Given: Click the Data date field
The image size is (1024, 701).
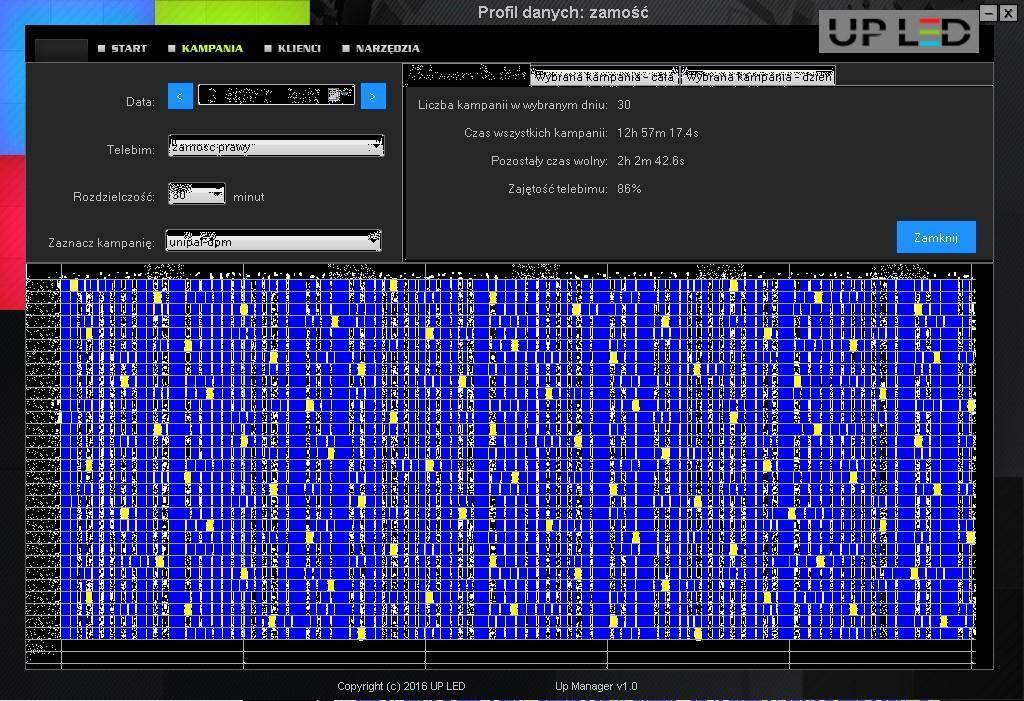Looking at the screenshot, I should pos(276,95).
